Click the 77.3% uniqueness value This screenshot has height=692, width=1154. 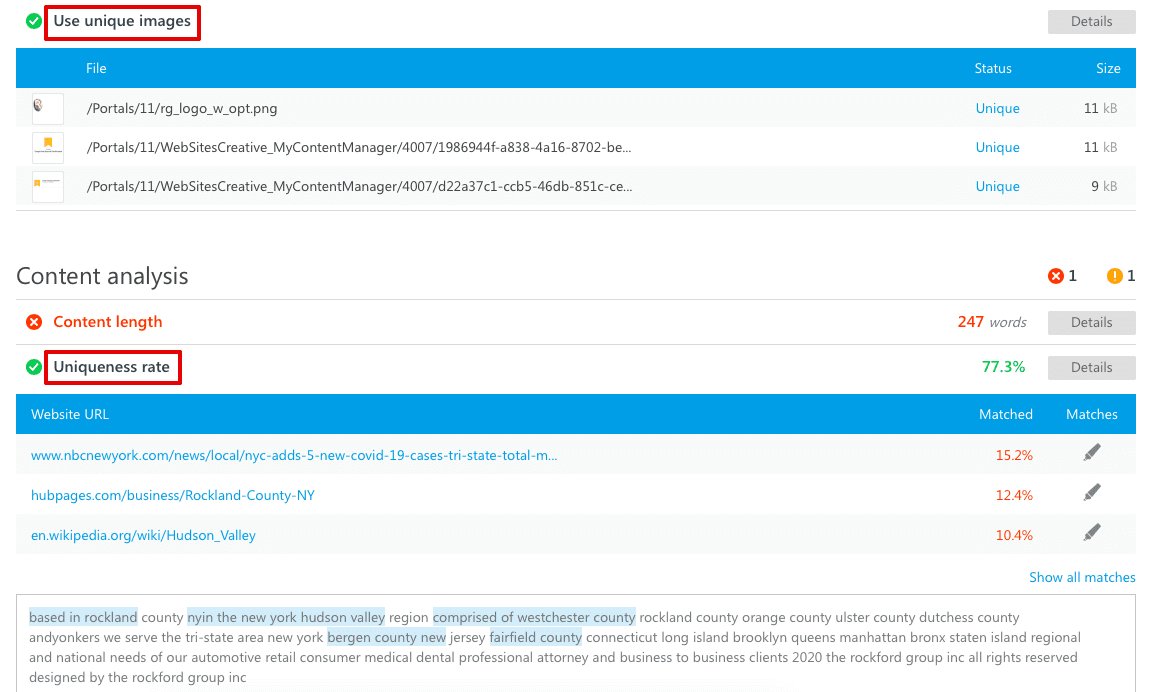tap(1003, 367)
